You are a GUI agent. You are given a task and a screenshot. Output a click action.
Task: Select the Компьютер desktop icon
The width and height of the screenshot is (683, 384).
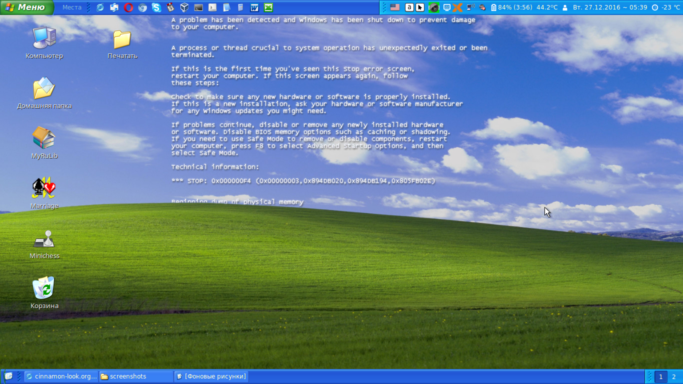44,43
